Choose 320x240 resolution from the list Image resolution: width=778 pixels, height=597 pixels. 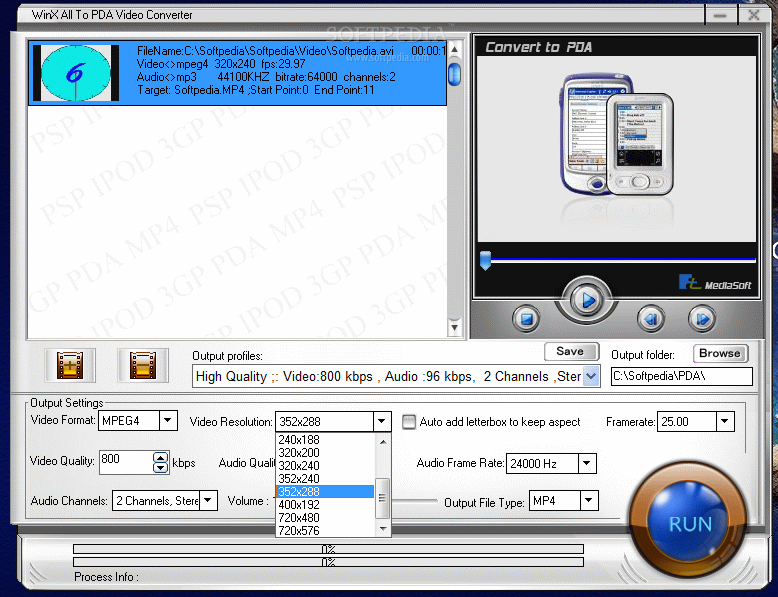325,465
